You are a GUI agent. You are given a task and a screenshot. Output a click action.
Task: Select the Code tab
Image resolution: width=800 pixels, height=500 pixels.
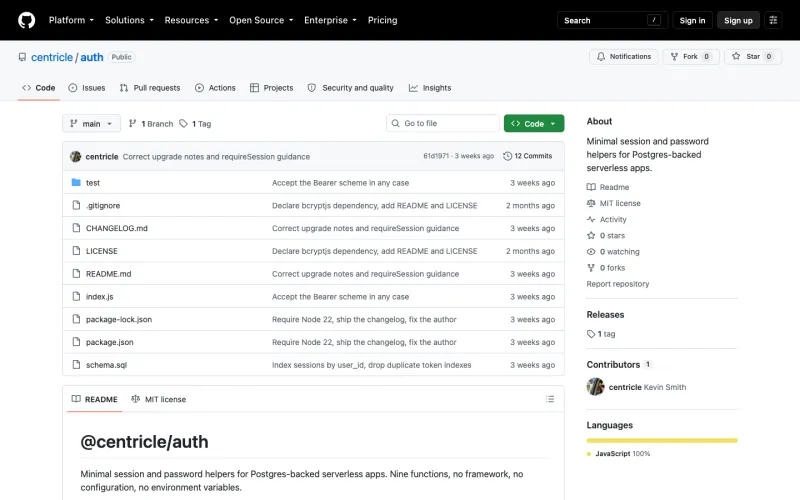click(x=39, y=88)
